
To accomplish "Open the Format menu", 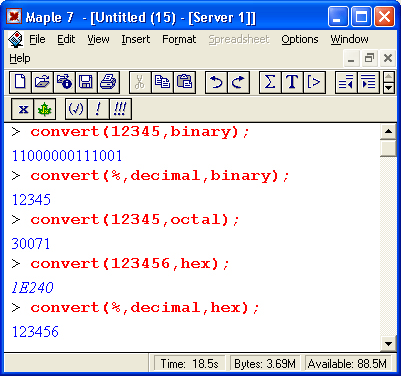I will 179,39.
